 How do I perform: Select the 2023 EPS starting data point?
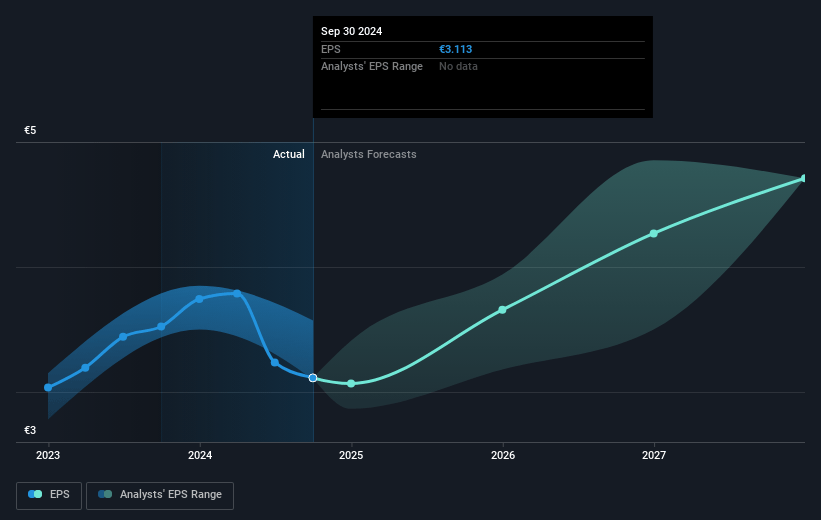point(48,388)
